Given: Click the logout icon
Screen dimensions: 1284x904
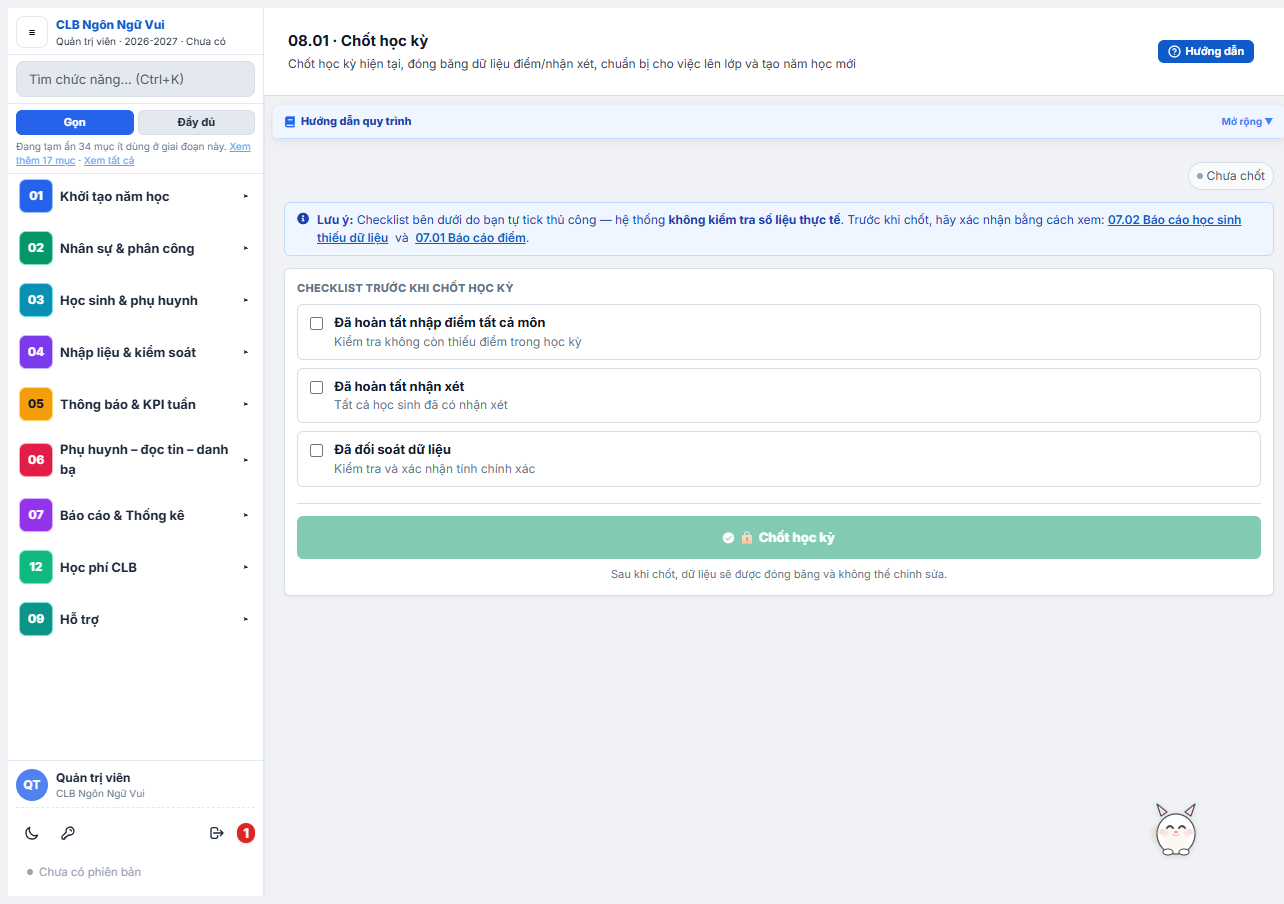Looking at the screenshot, I should click(216, 833).
